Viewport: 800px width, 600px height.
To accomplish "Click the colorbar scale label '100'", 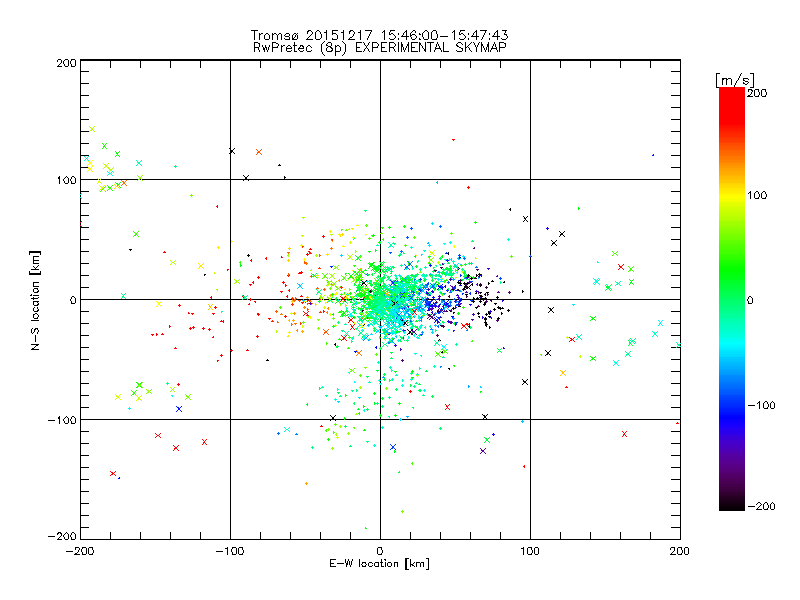I will 757,195.
